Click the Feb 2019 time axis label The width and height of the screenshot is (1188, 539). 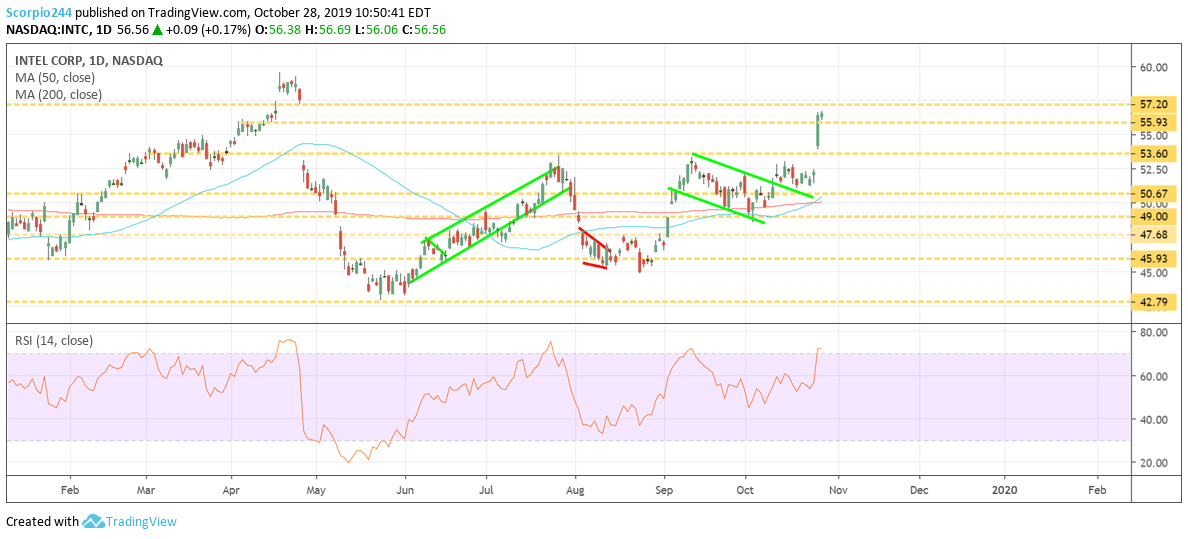[70, 489]
